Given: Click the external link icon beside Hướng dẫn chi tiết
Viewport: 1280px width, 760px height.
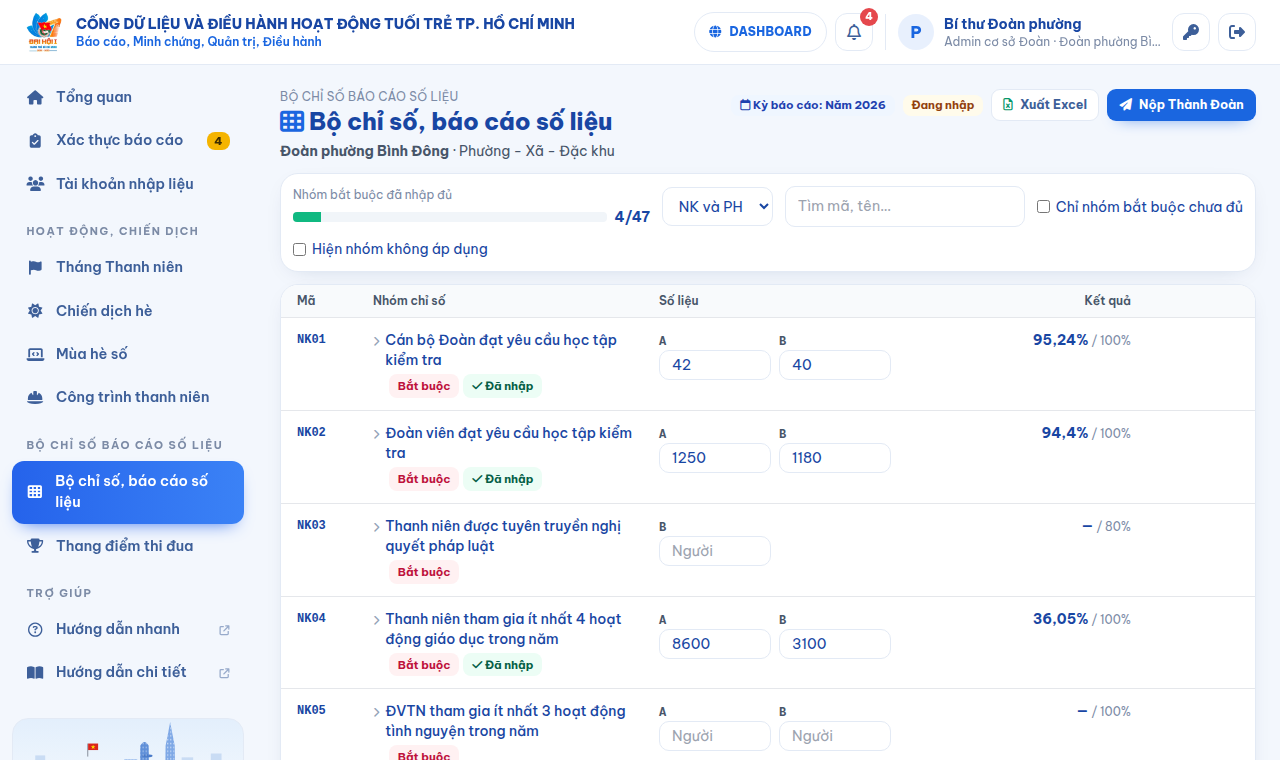Looking at the screenshot, I should click(x=224, y=673).
